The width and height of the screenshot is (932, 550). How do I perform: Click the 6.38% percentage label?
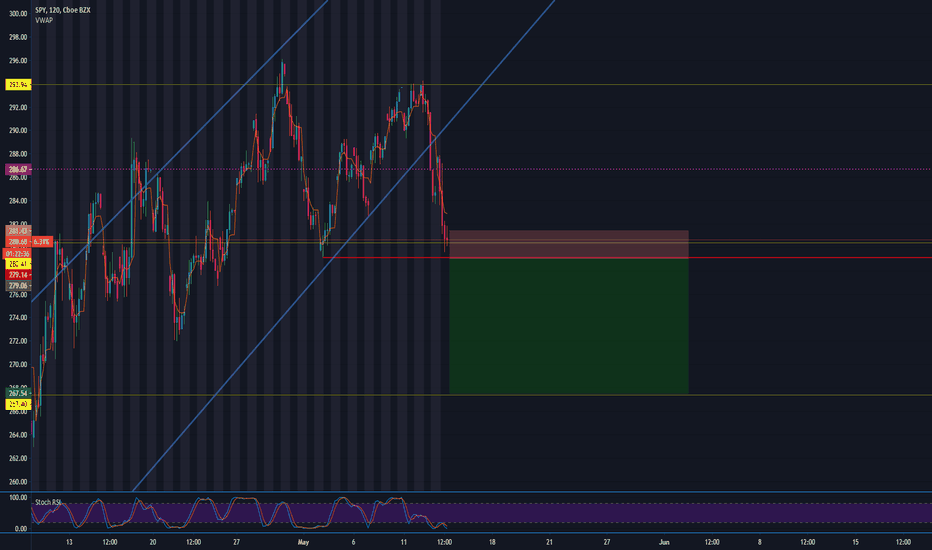(x=42, y=242)
